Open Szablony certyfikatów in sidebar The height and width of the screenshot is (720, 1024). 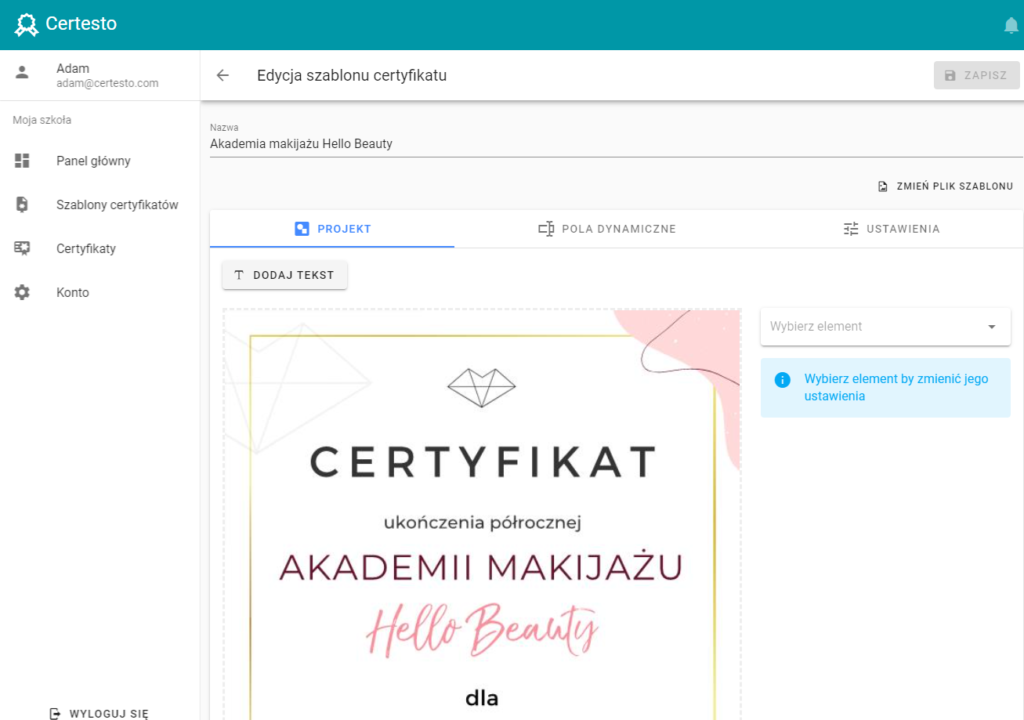[100, 205]
